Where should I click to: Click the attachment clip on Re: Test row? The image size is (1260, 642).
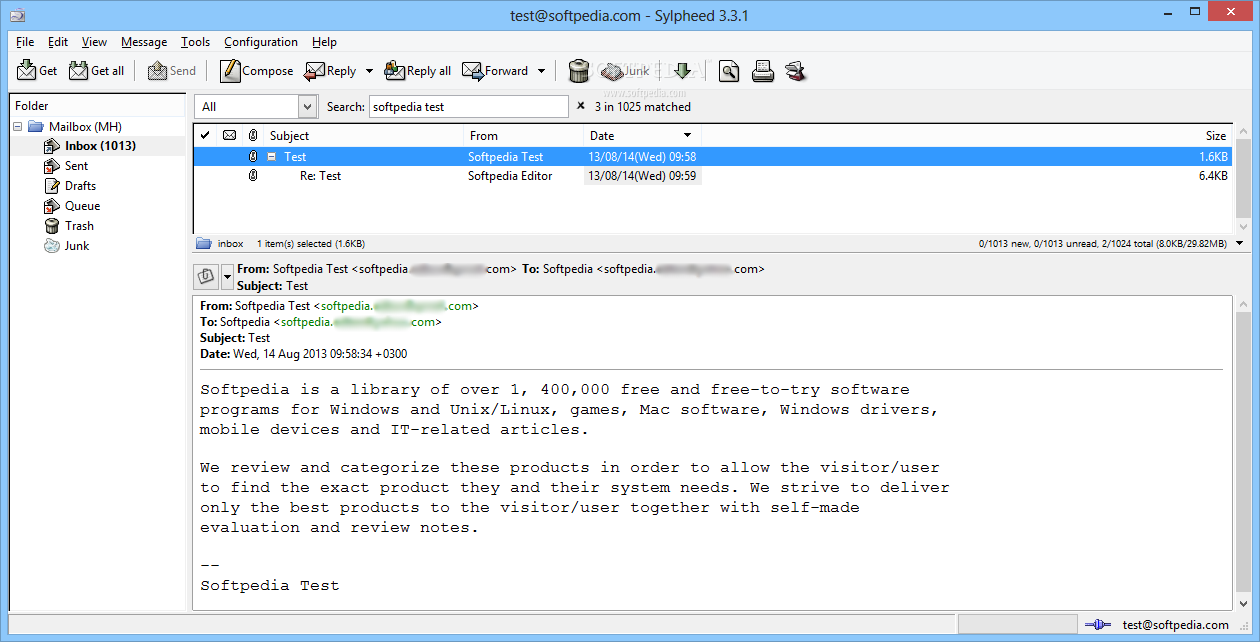[x=253, y=176]
